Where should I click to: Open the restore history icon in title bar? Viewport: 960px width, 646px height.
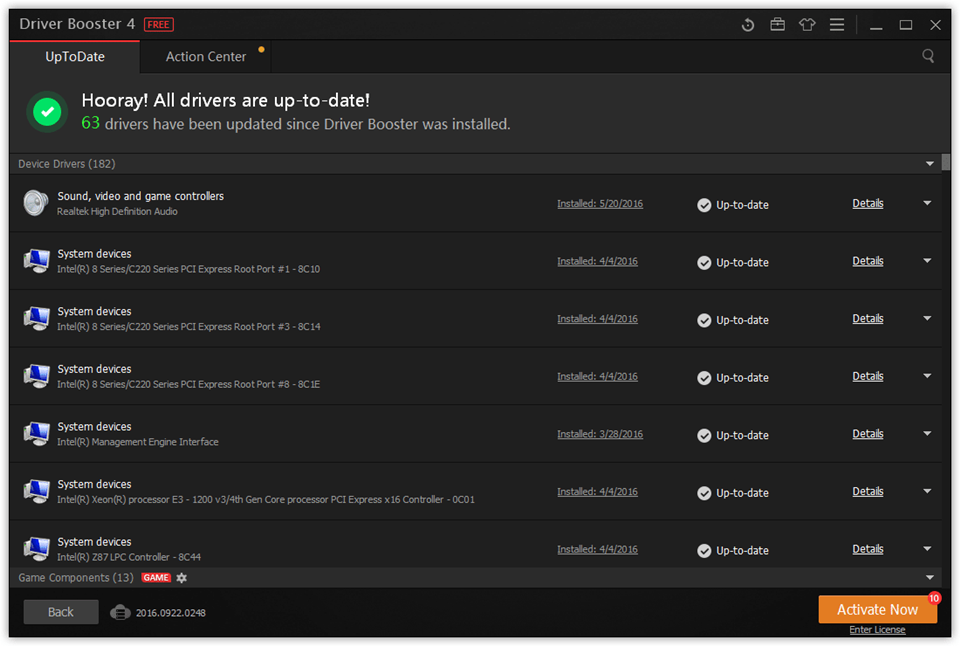pyautogui.click(x=748, y=25)
